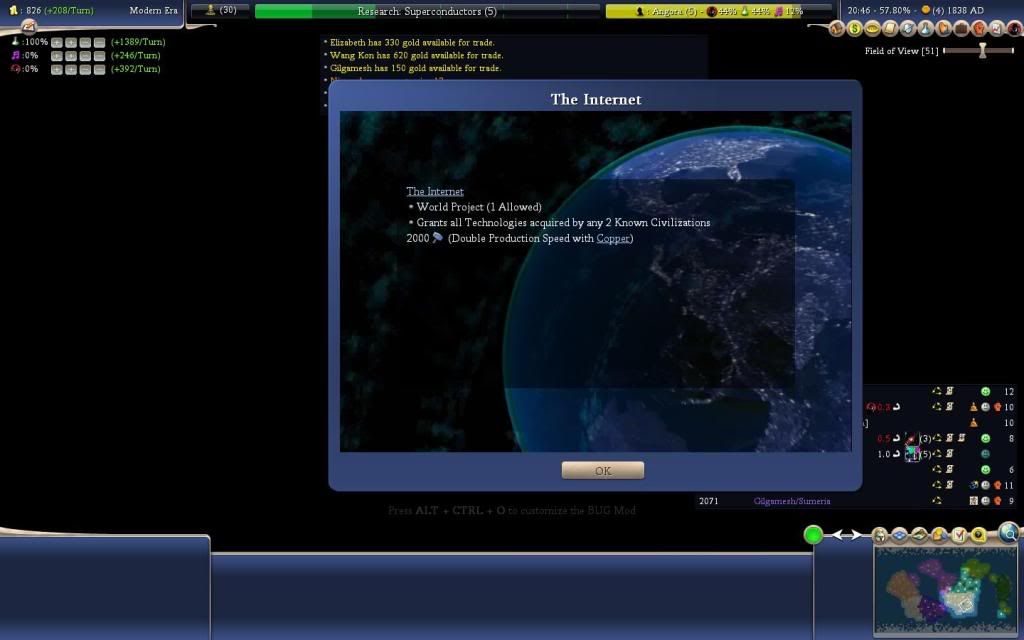
Task: Click the happy face in scoreboard row 6
Action: (985, 470)
